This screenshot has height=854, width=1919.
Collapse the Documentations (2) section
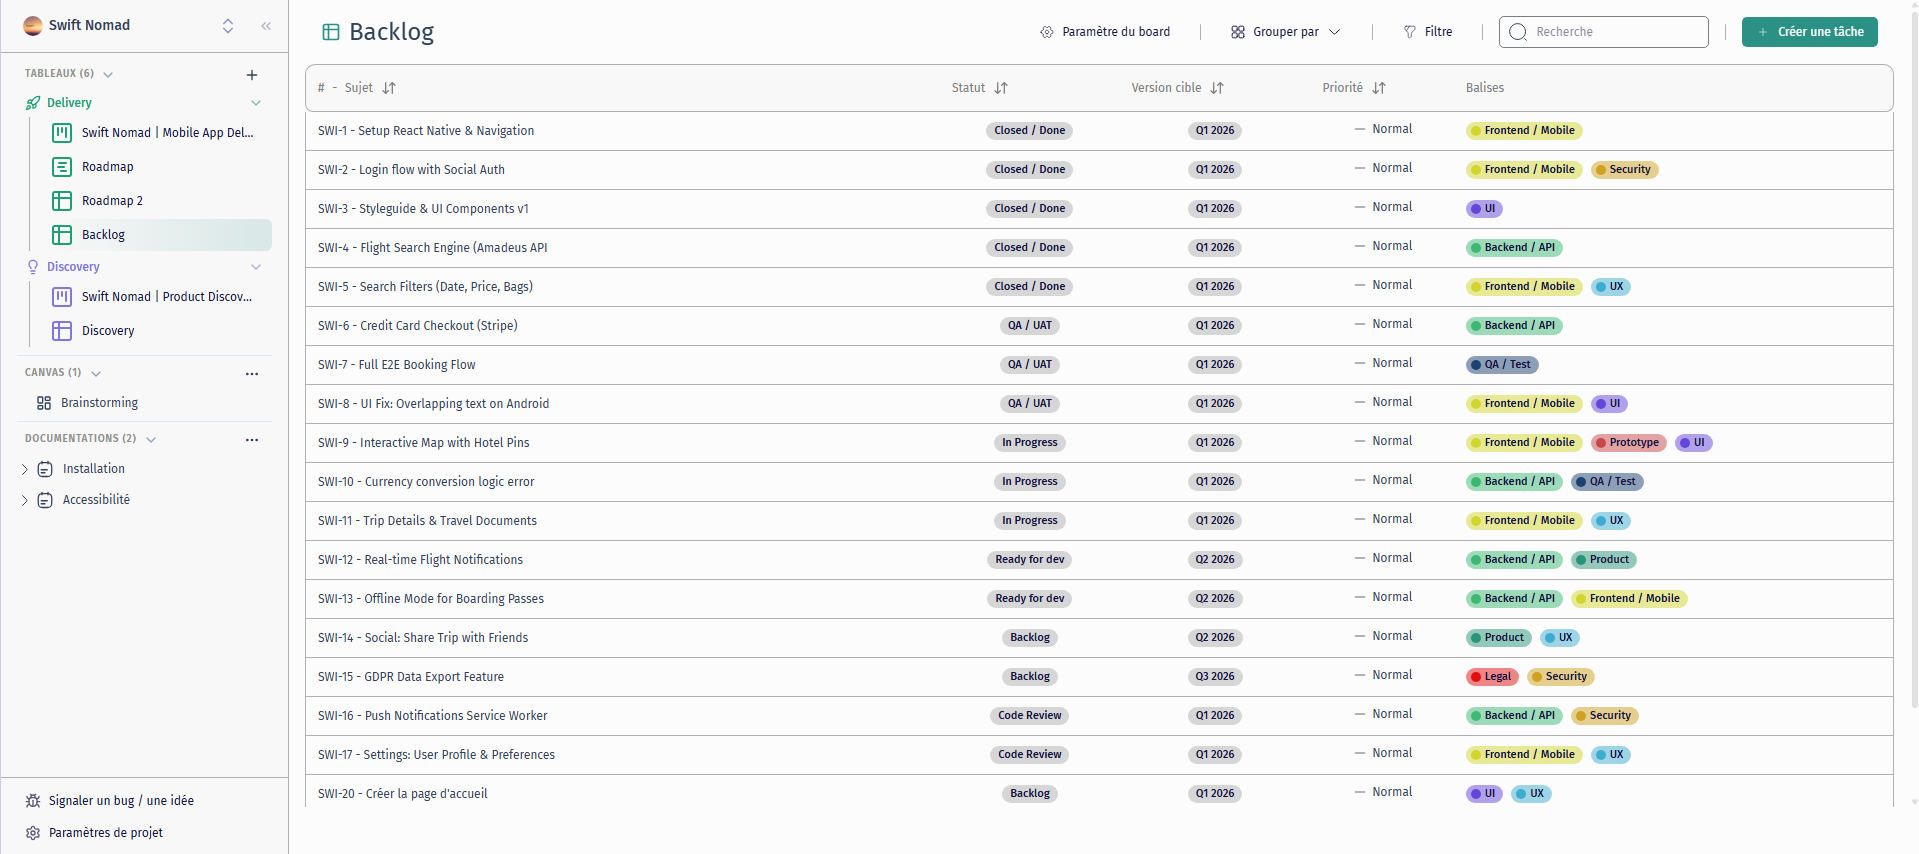point(151,439)
